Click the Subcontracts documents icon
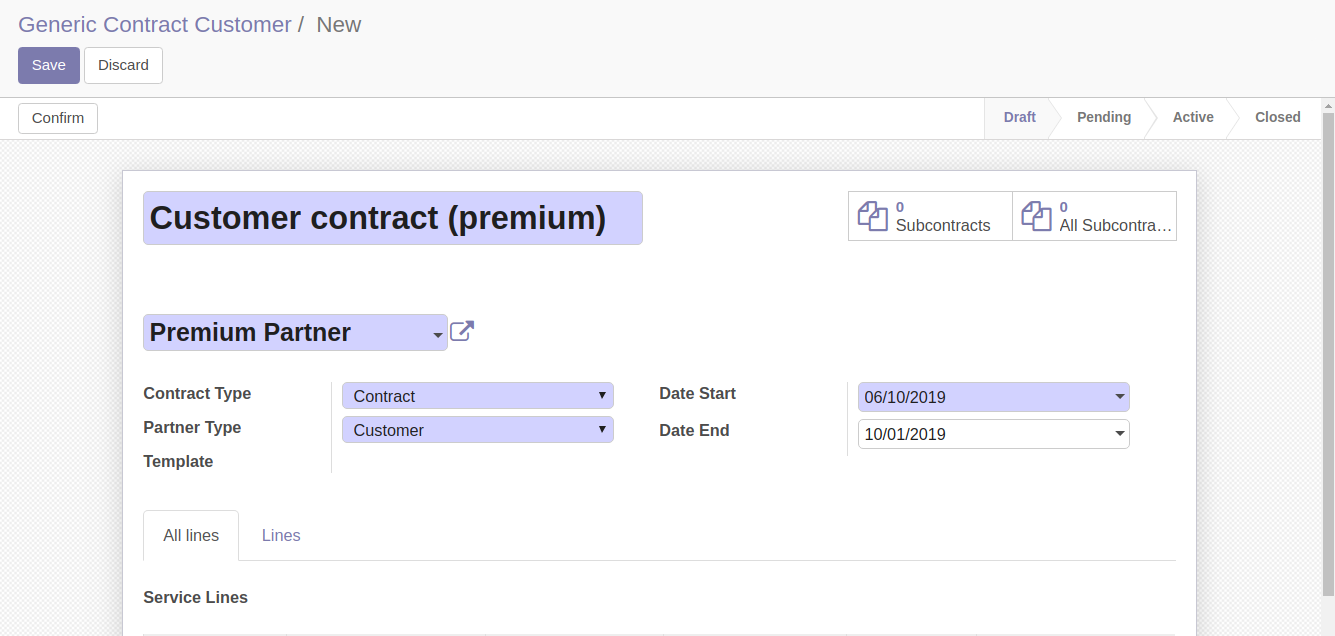 [873, 216]
